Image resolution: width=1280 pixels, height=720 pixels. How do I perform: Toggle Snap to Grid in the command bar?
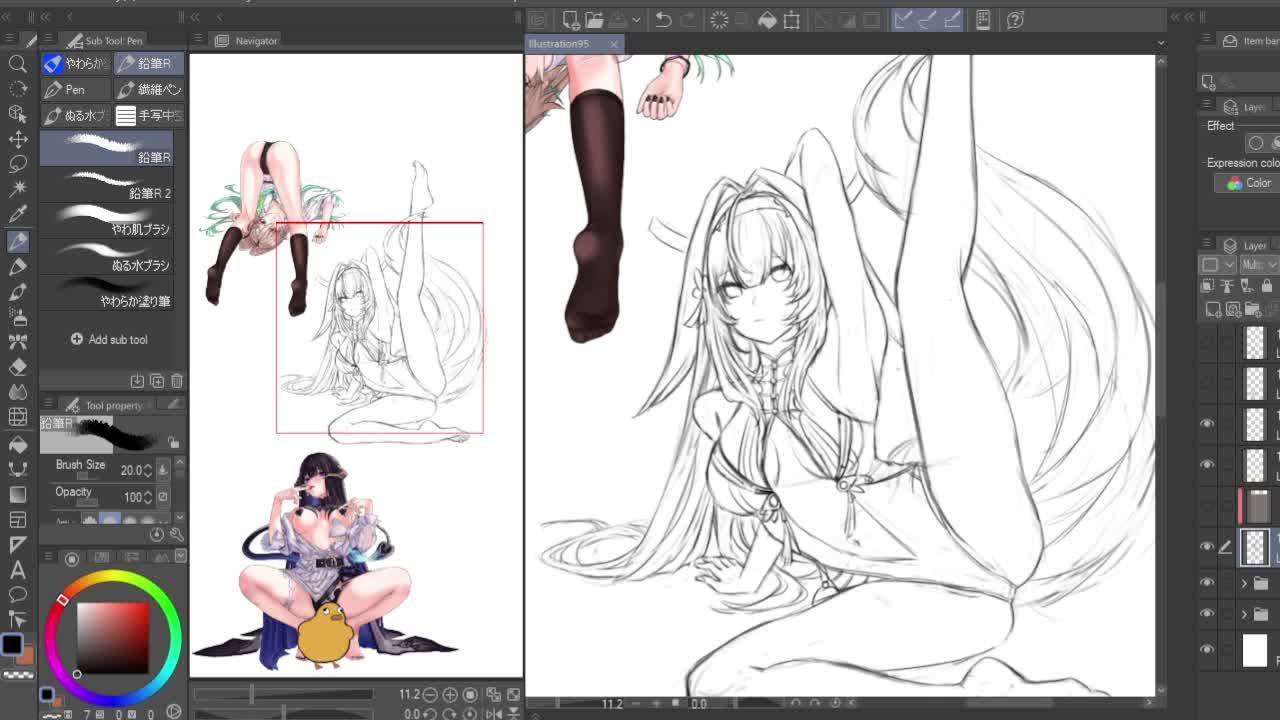pos(952,20)
